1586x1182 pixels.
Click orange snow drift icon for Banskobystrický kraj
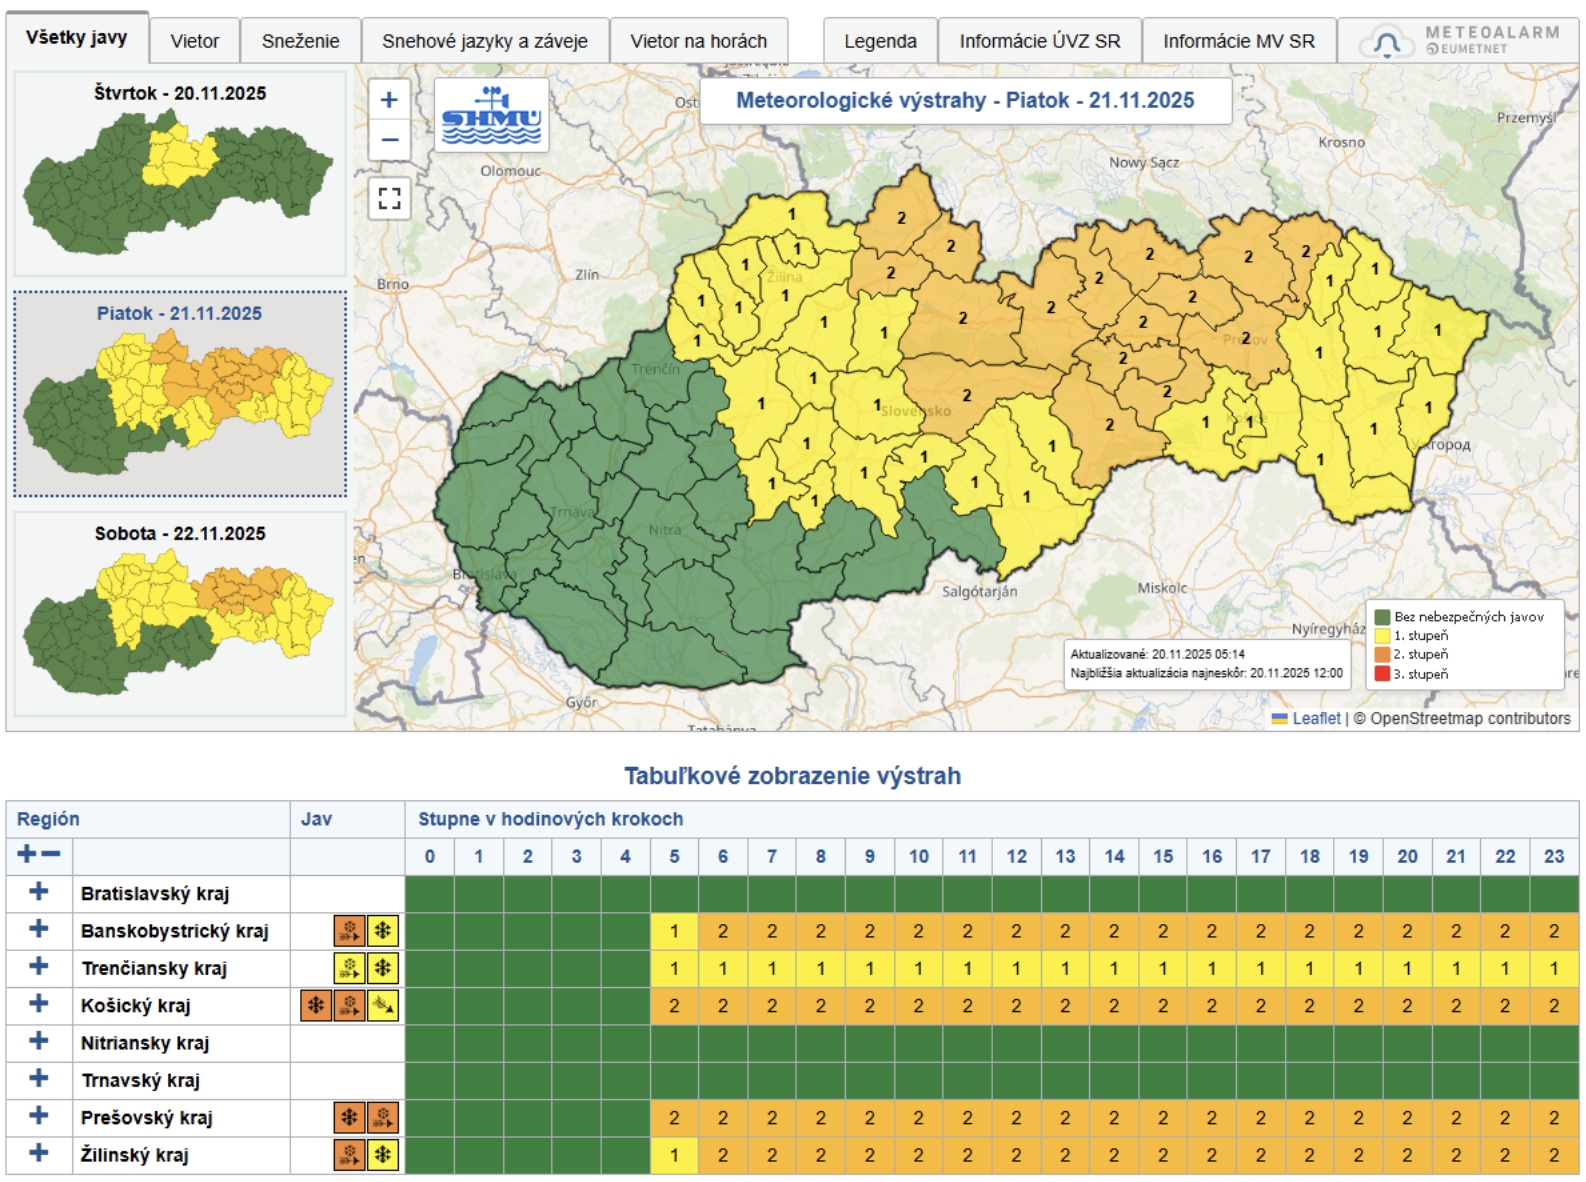coord(349,931)
